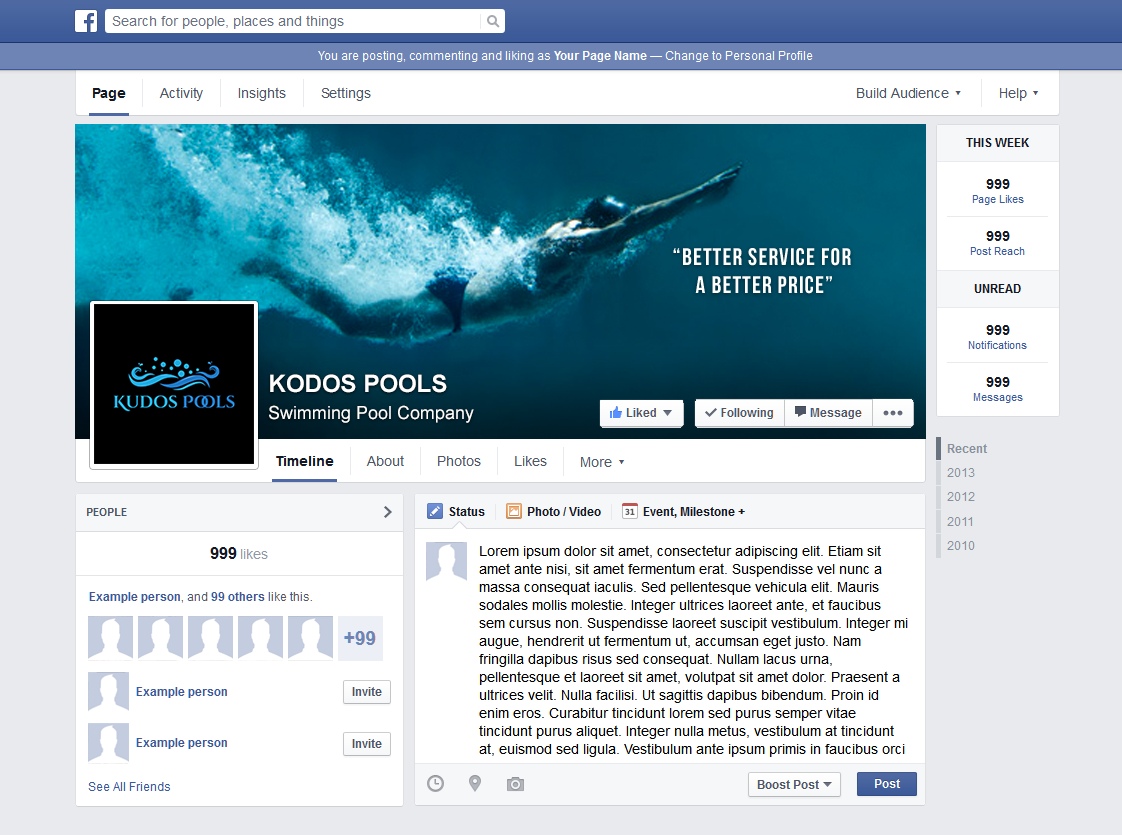1122x835 pixels.
Task: Expand the People panel arrow
Action: point(387,511)
